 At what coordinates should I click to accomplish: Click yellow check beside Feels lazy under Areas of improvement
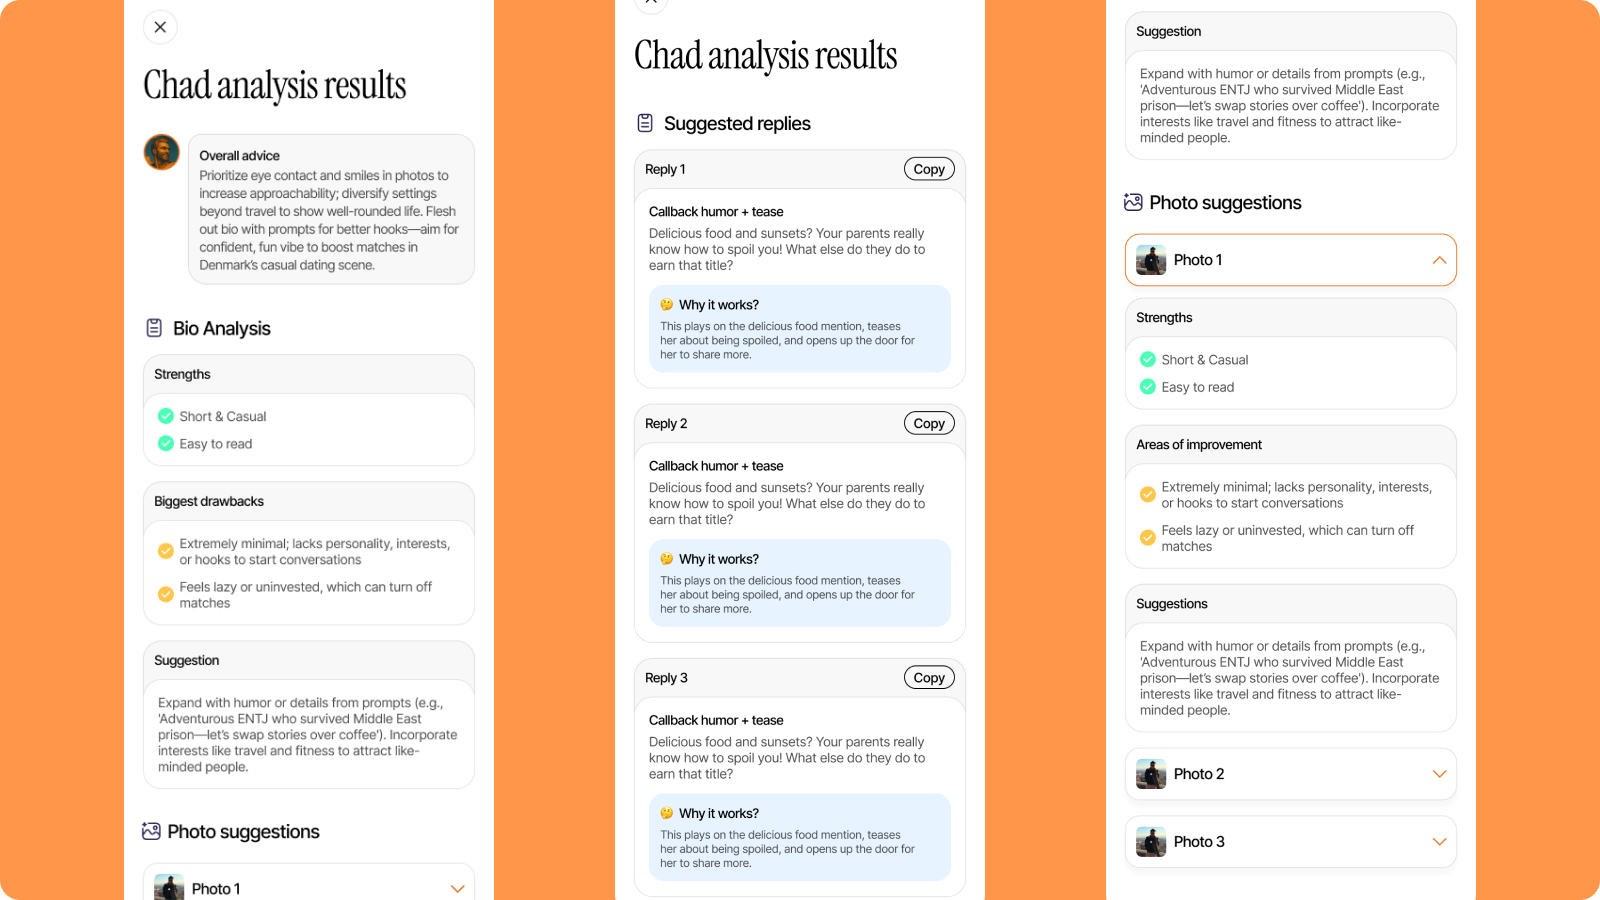[x=1148, y=538]
